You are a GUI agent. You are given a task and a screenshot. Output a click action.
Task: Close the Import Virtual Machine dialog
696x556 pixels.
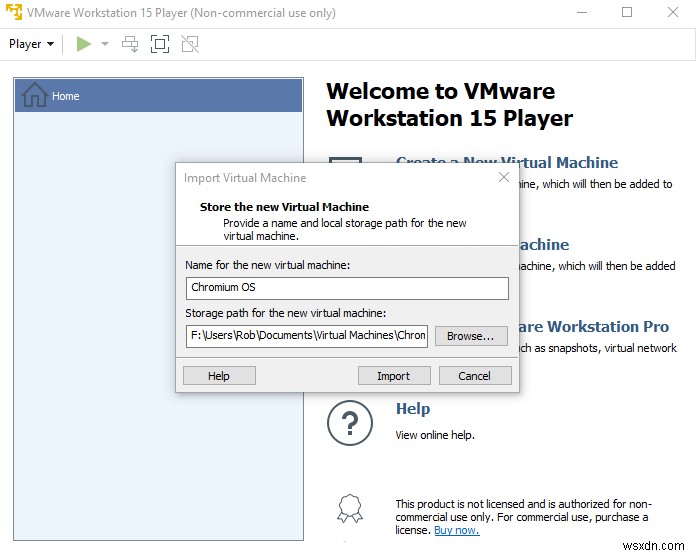503,177
